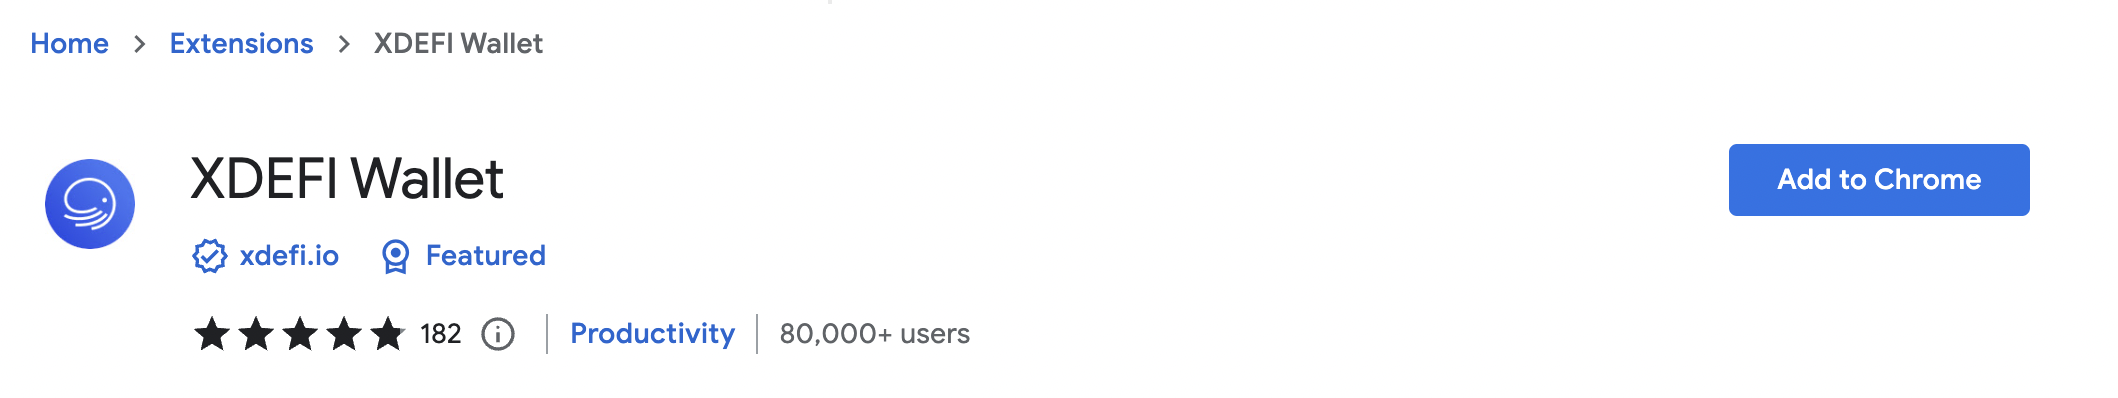Open the 182 ratings count
Screen dimensions: 2118x398
pos(441,334)
